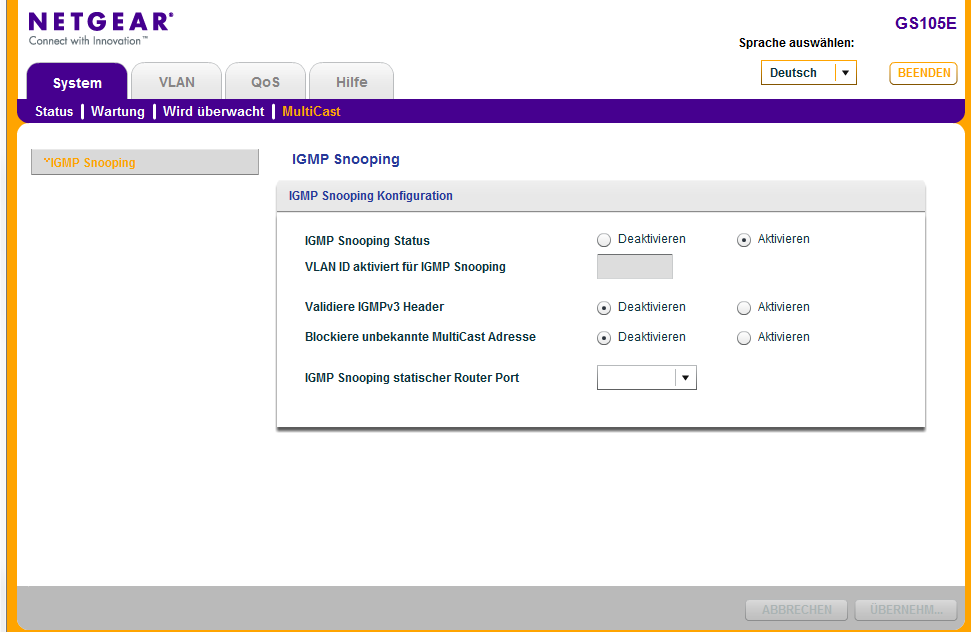The height and width of the screenshot is (632, 971).
Task: Click the NETGEAR logo
Action: point(100,27)
